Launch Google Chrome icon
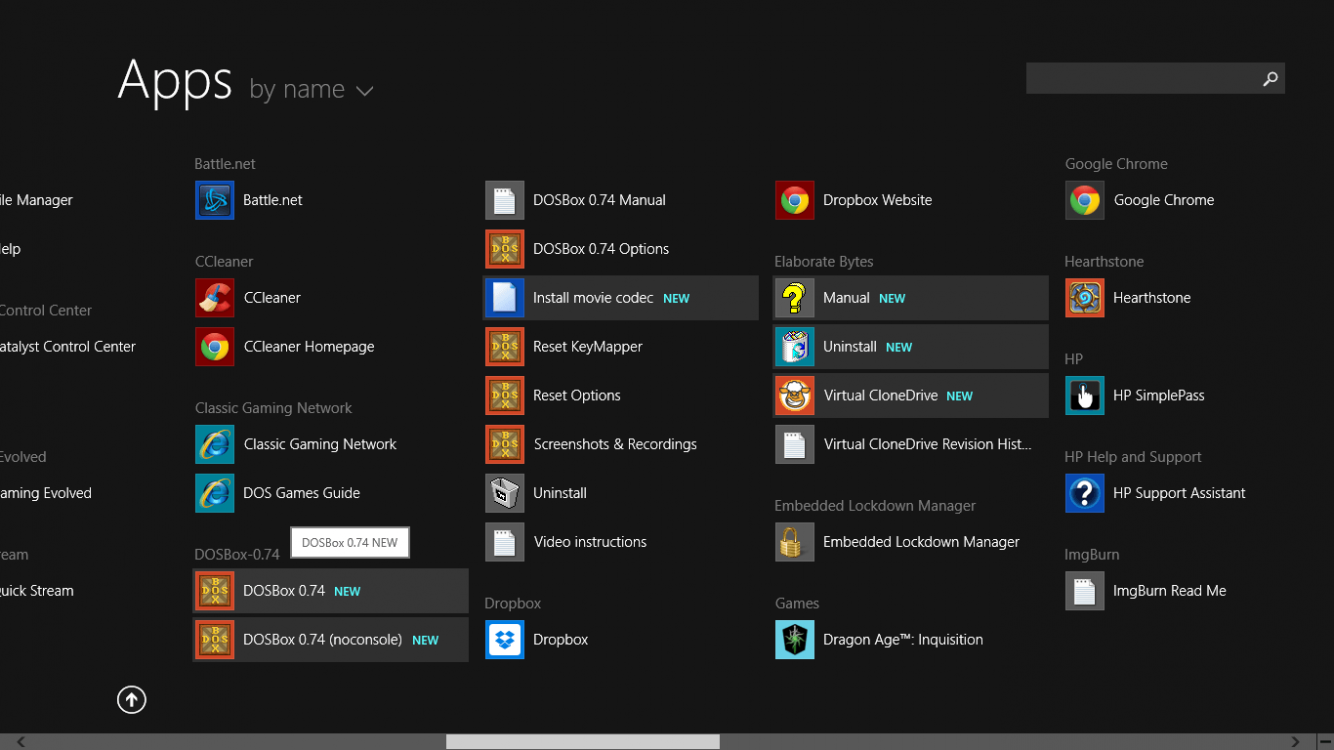 [1084, 200]
